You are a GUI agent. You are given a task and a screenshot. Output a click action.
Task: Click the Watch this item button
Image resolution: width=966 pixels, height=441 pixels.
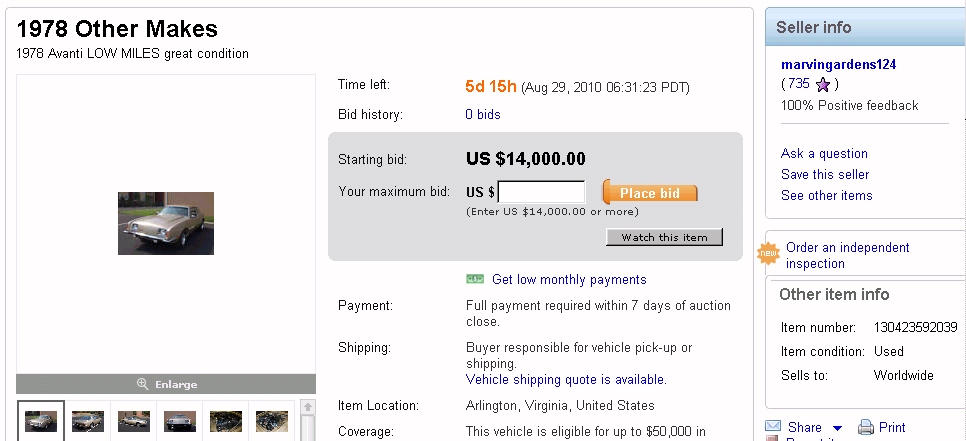[x=664, y=237]
